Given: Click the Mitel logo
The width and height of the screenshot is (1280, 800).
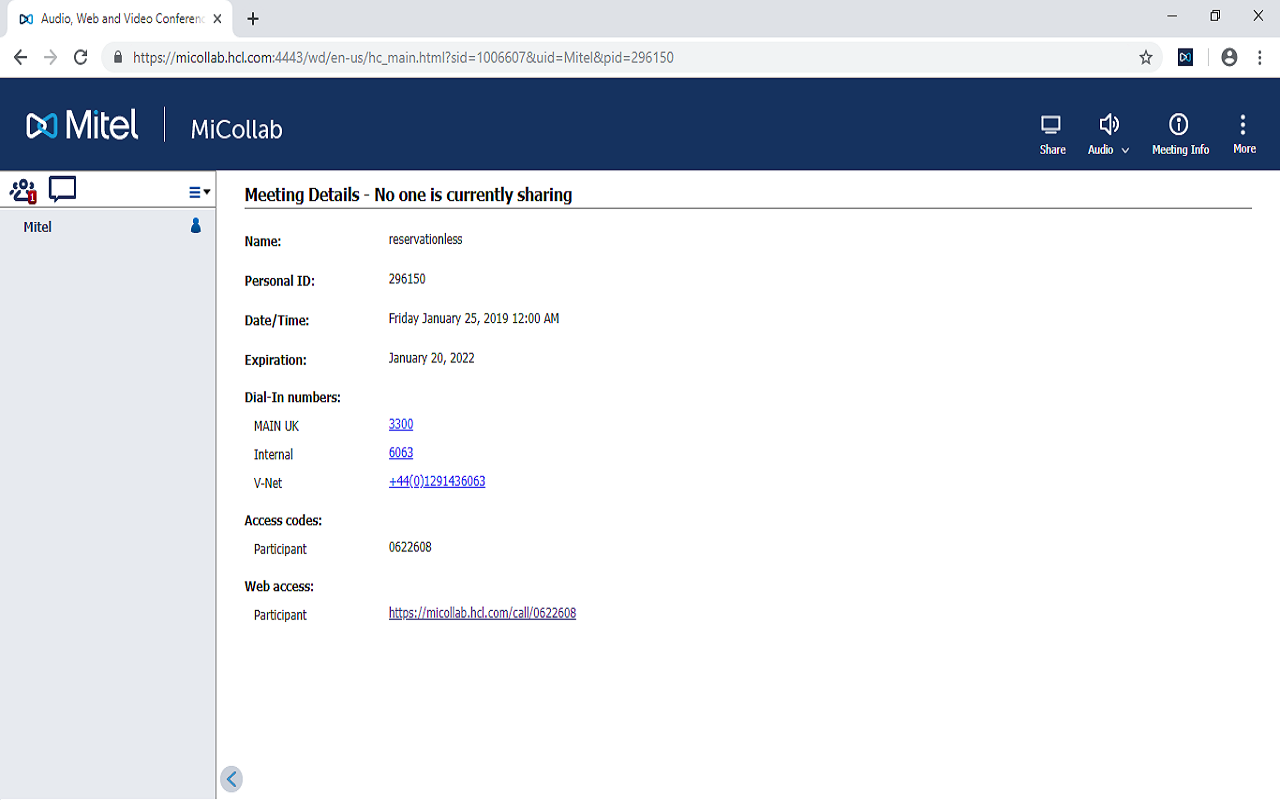Looking at the screenshot, I should (82, 126).
